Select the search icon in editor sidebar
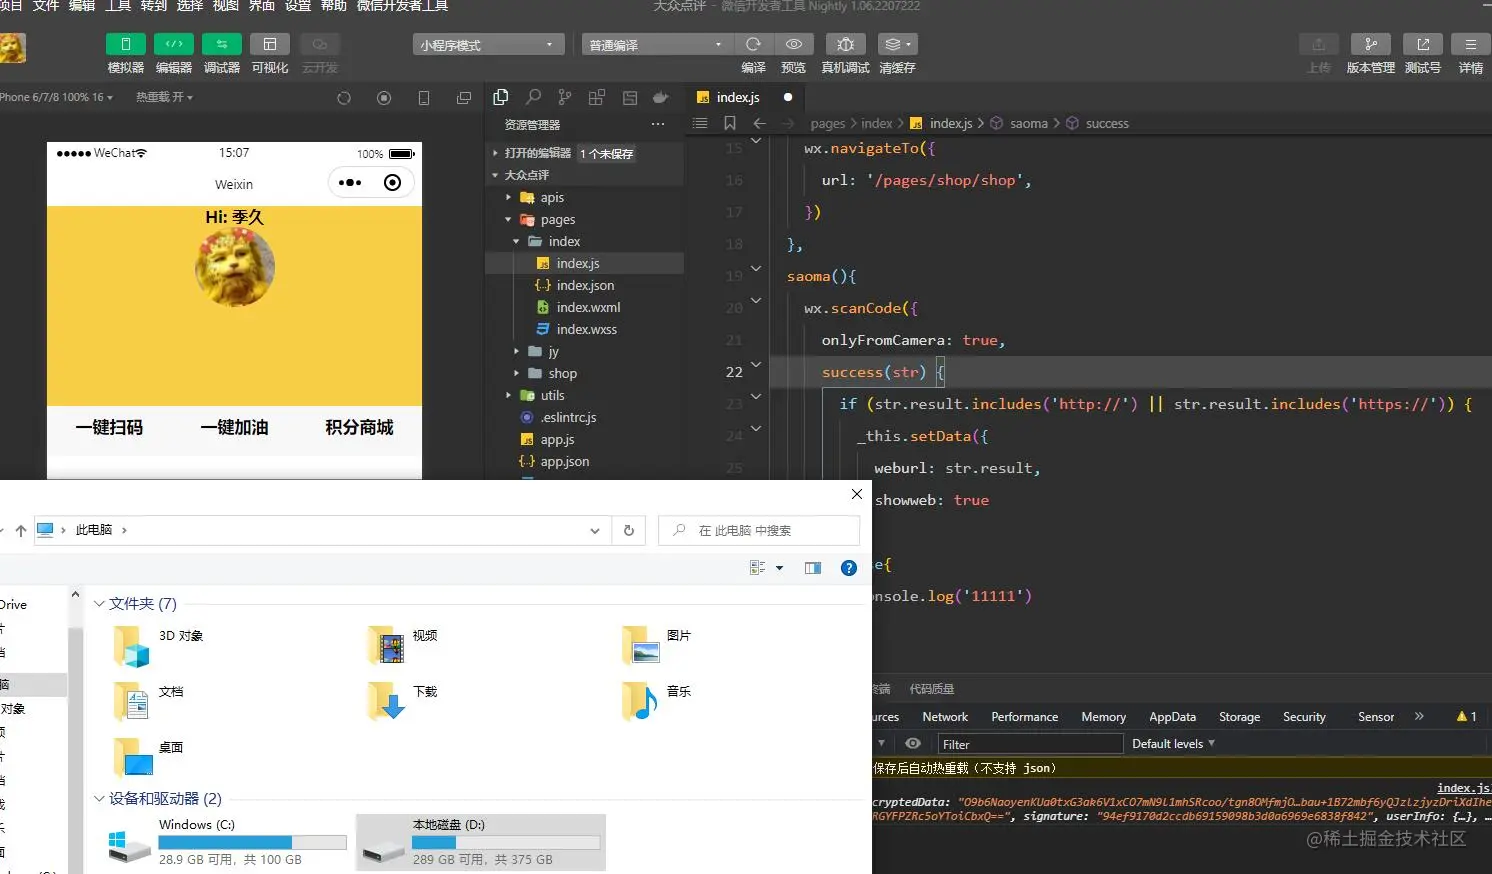Image resolution: width=1492 pixels, height=874 pixels. coord(533,97)
